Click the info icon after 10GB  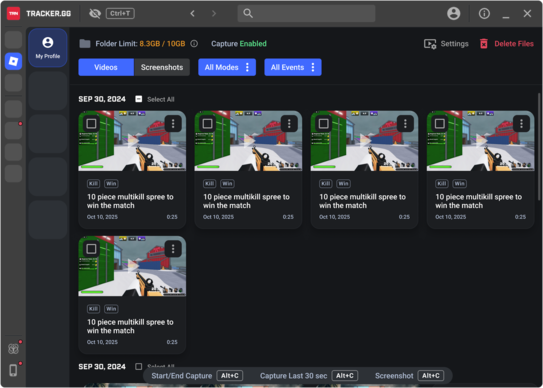[194, 44]
